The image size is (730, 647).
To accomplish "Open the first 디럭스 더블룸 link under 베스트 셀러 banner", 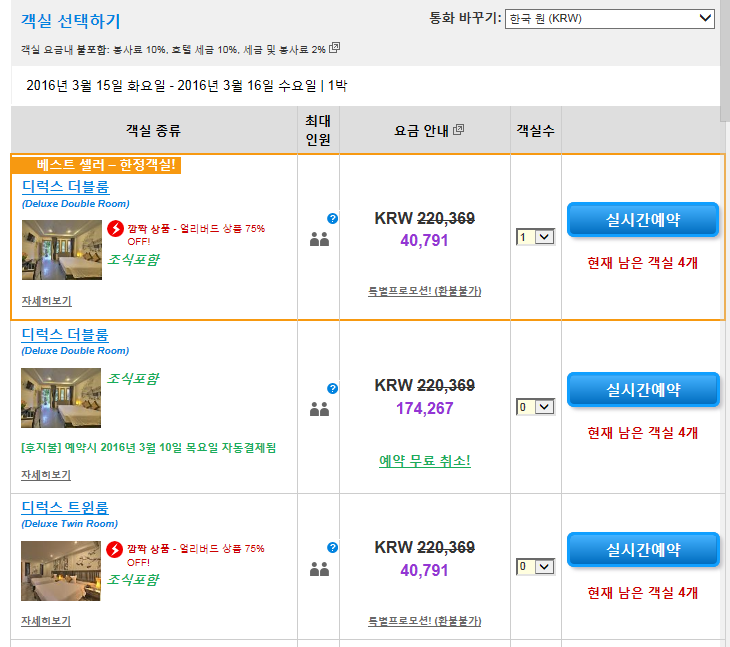I will (66, 187).
